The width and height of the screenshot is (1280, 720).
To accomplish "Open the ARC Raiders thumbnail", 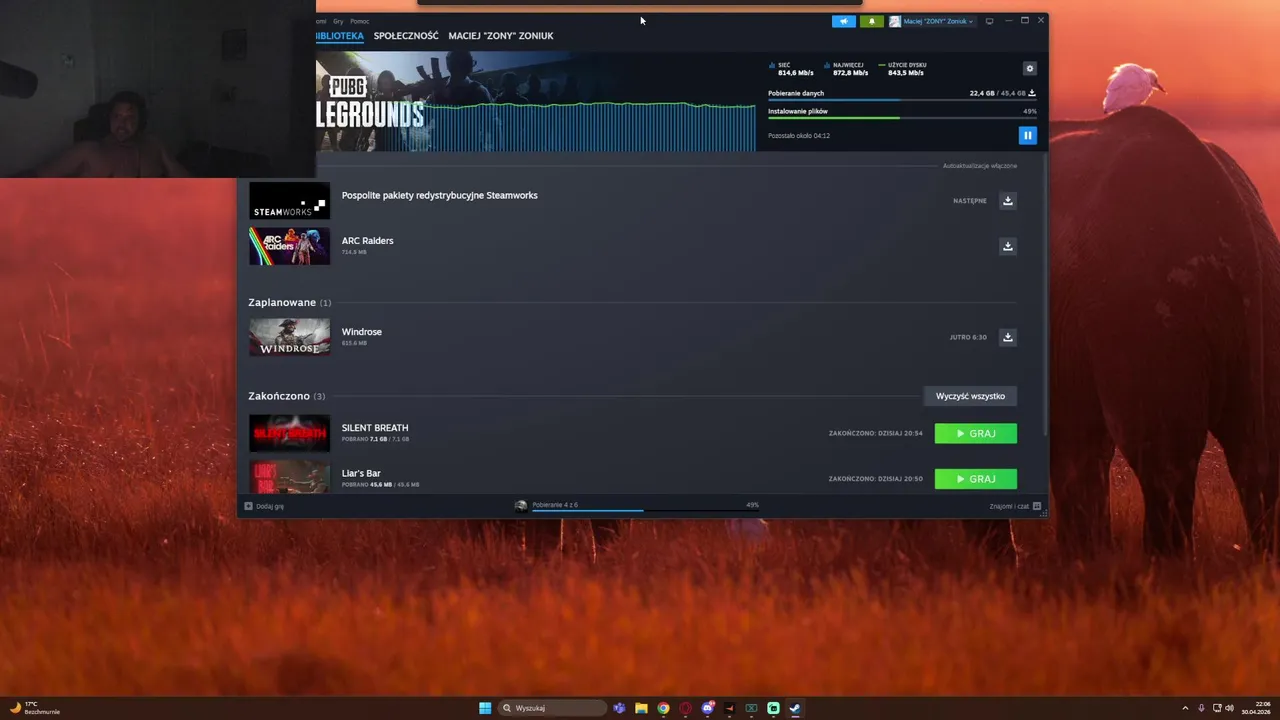I will 289,246.
